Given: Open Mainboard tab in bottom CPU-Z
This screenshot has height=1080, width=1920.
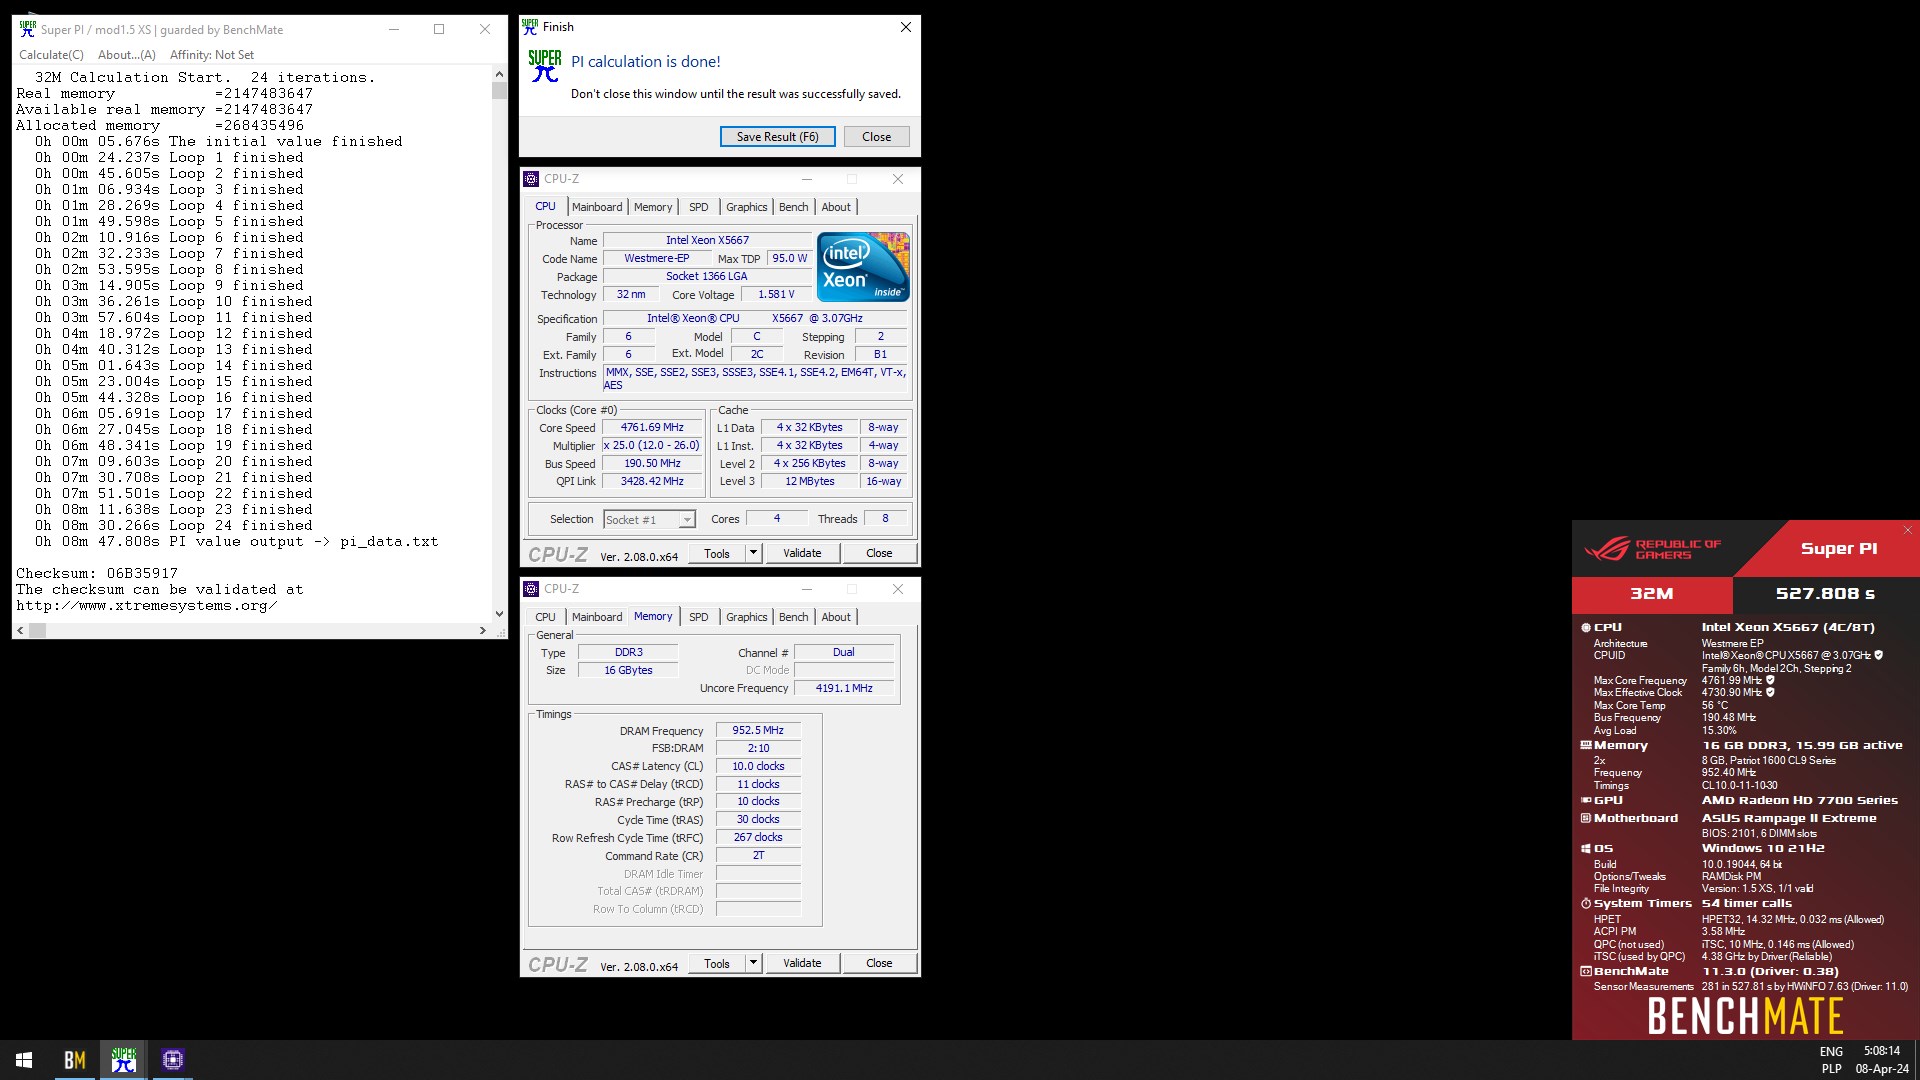Looking at the screenshot, I should click(x=597, y=617).
